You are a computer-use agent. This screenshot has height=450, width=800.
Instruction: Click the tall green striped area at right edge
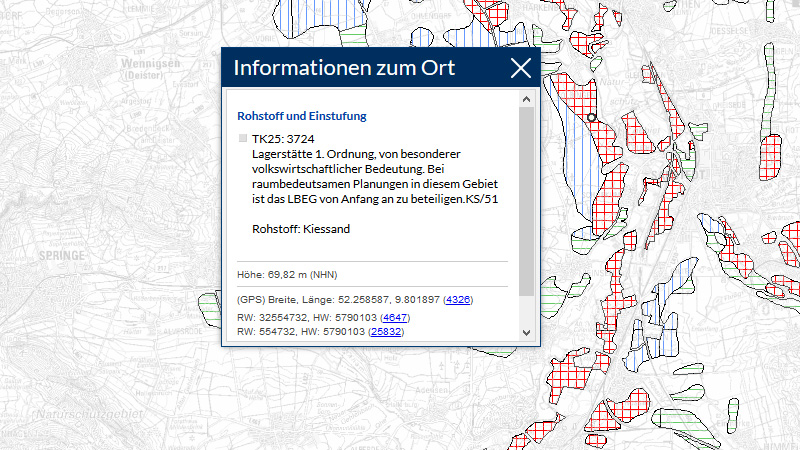click(x=772, y=75)
